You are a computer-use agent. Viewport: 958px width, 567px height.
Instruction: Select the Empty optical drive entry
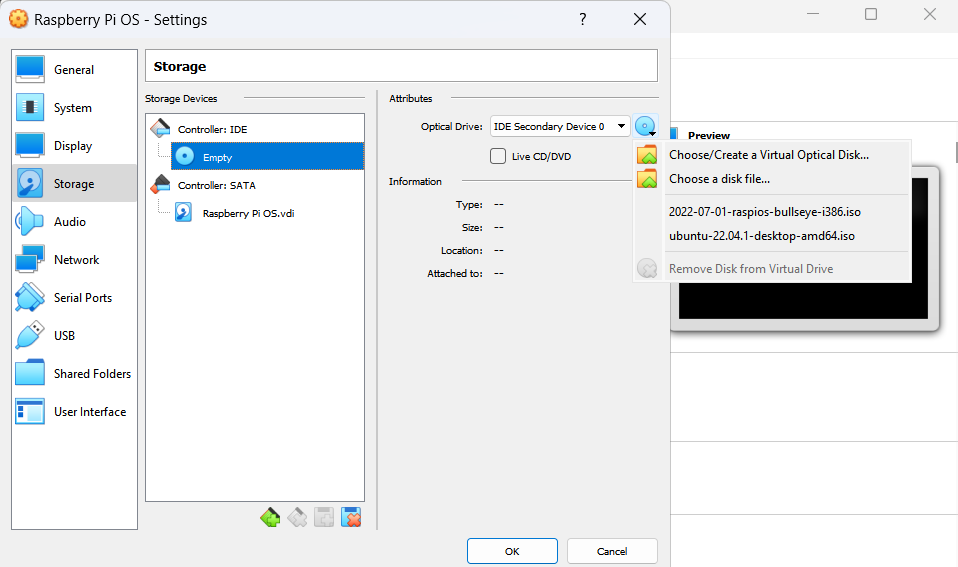217,157
